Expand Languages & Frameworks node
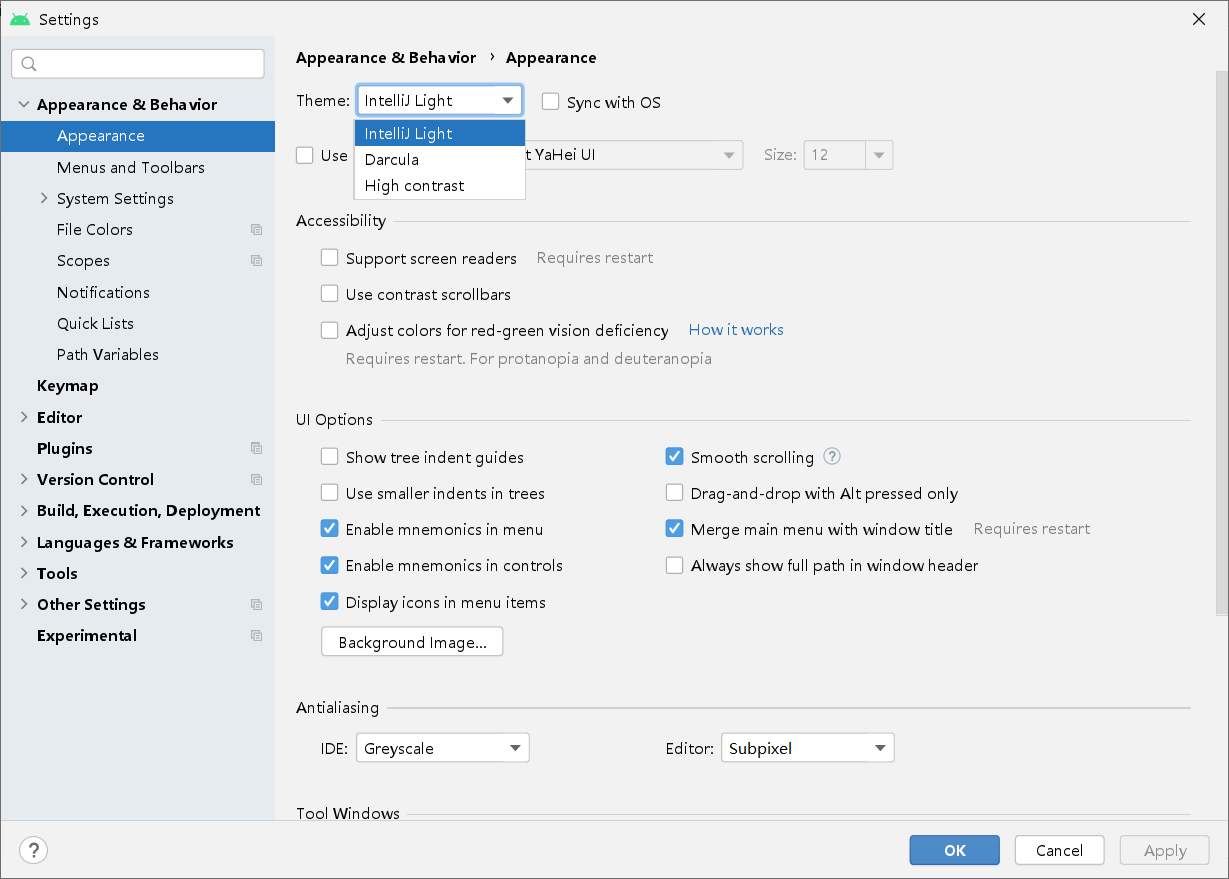Image resolution: width=1229 pixels, height=879 pixels. pos(24,542)
